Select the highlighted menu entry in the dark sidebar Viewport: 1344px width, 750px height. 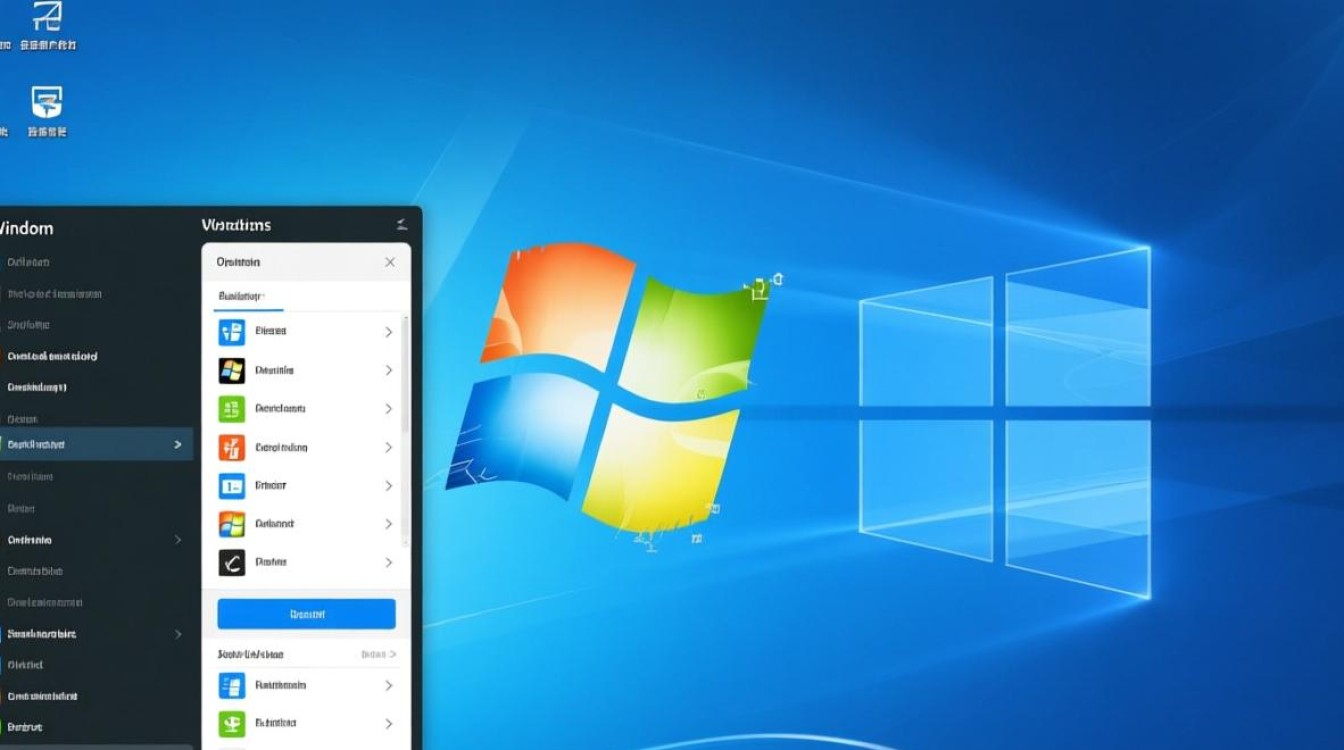click(x=90, y=444)
